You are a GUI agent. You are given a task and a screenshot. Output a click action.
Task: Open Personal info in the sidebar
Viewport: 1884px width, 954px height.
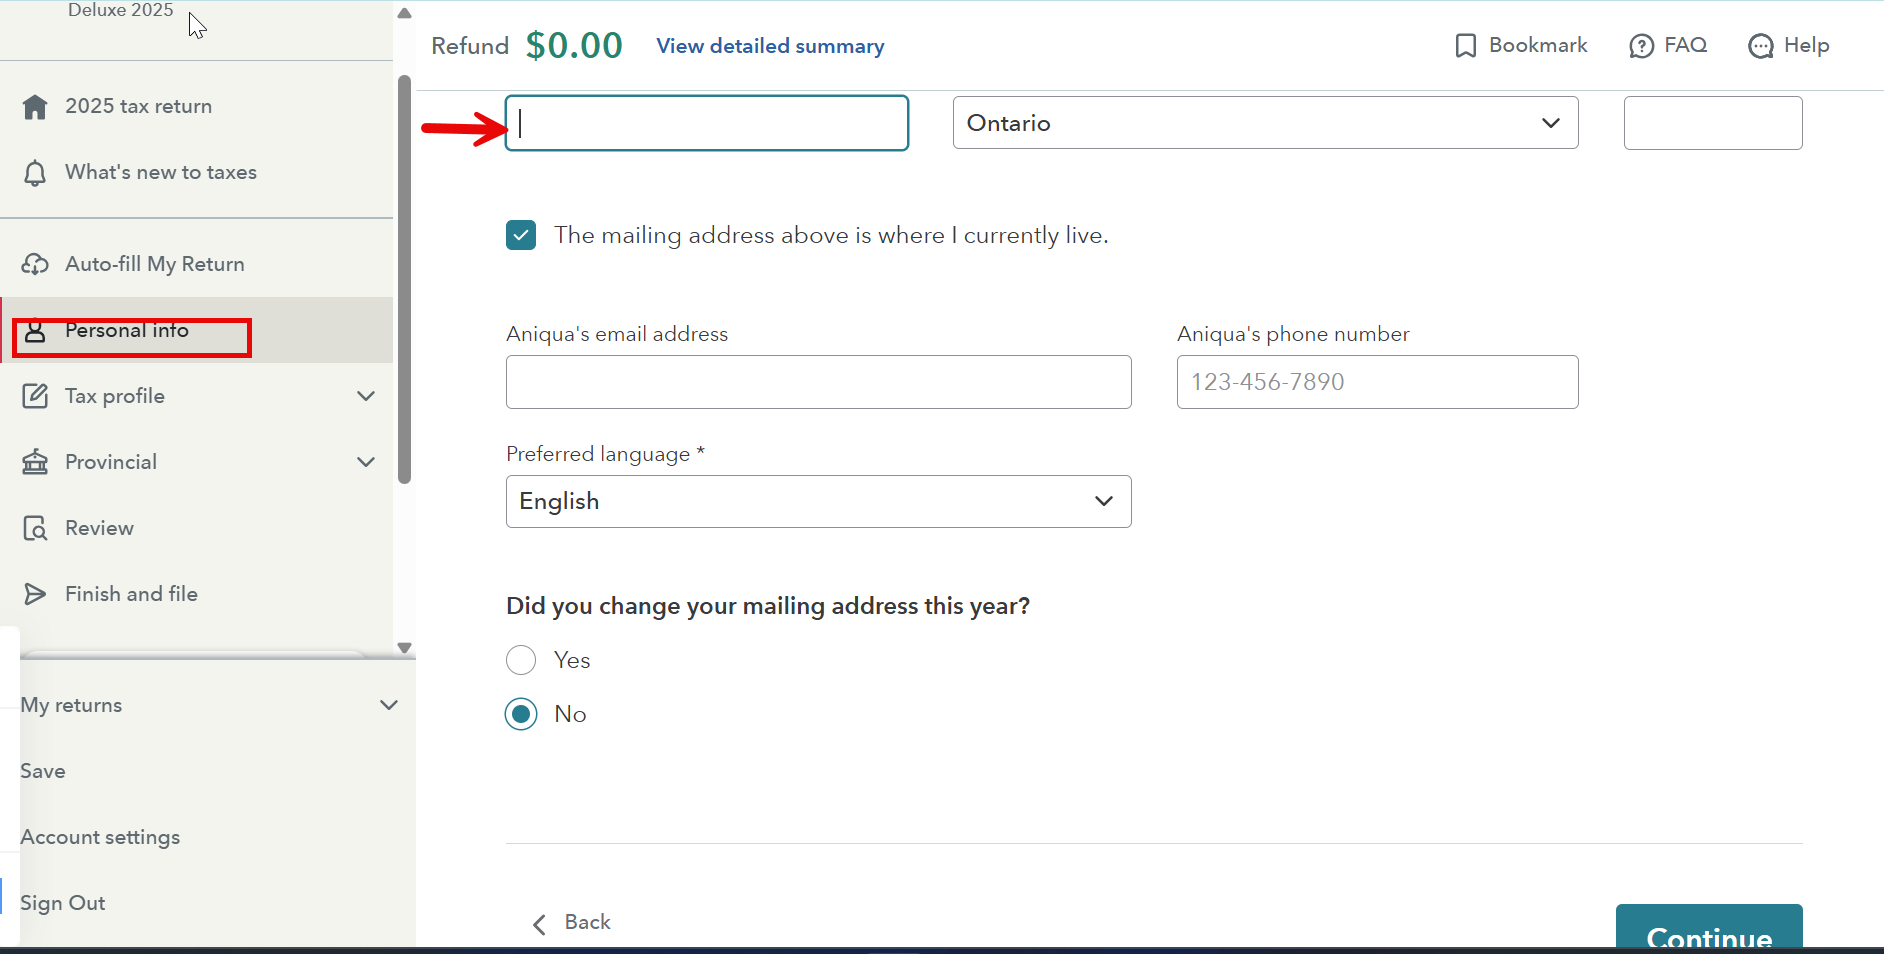127,331
